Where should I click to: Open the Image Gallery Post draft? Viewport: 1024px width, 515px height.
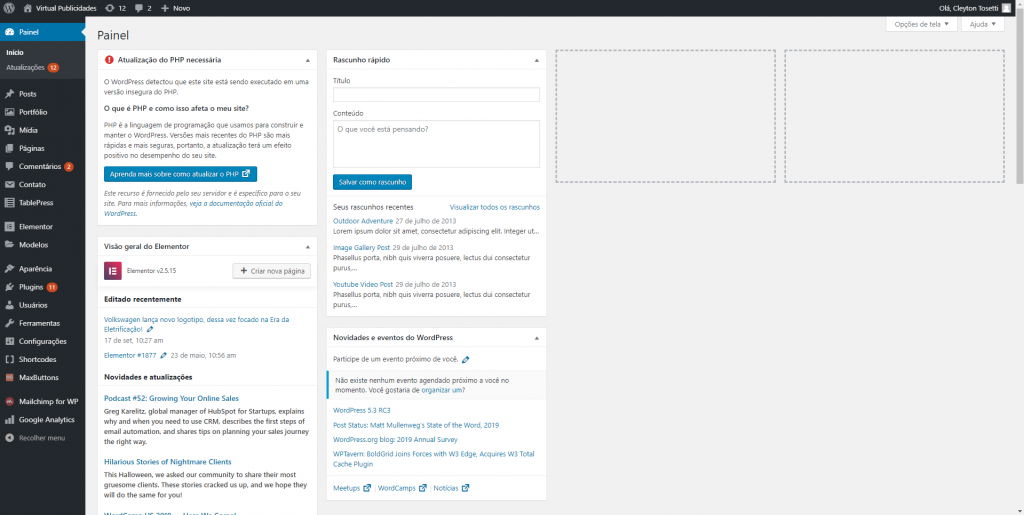tap(361, 248)
